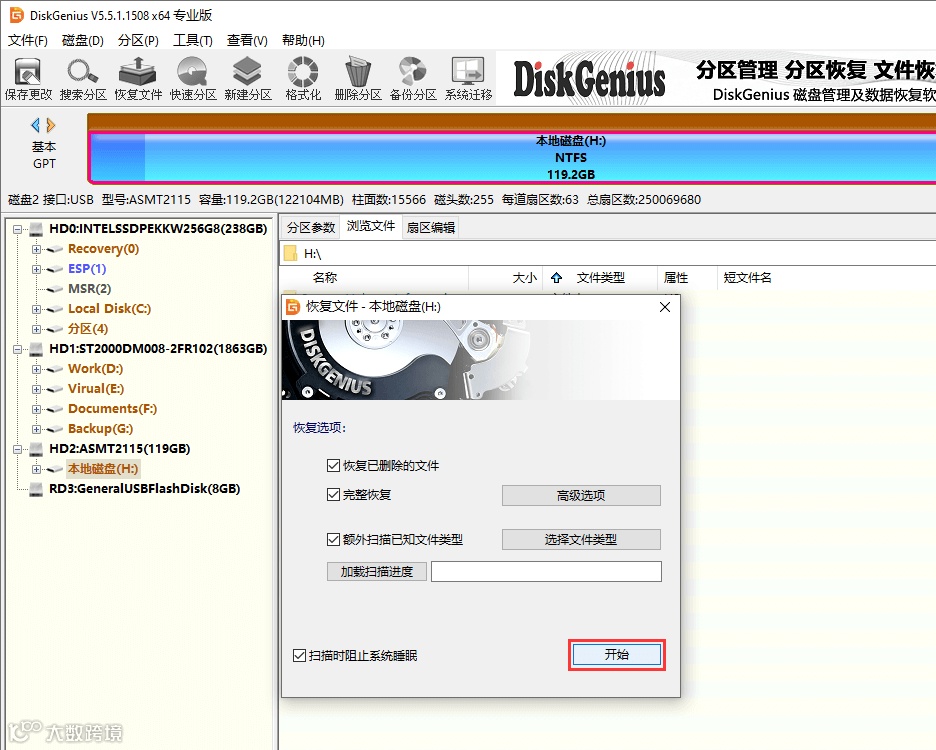This screenshot has width=936, height=750.
Task: Click the HD1 ST2000DM008 disk icon
Action: [36, 349]
